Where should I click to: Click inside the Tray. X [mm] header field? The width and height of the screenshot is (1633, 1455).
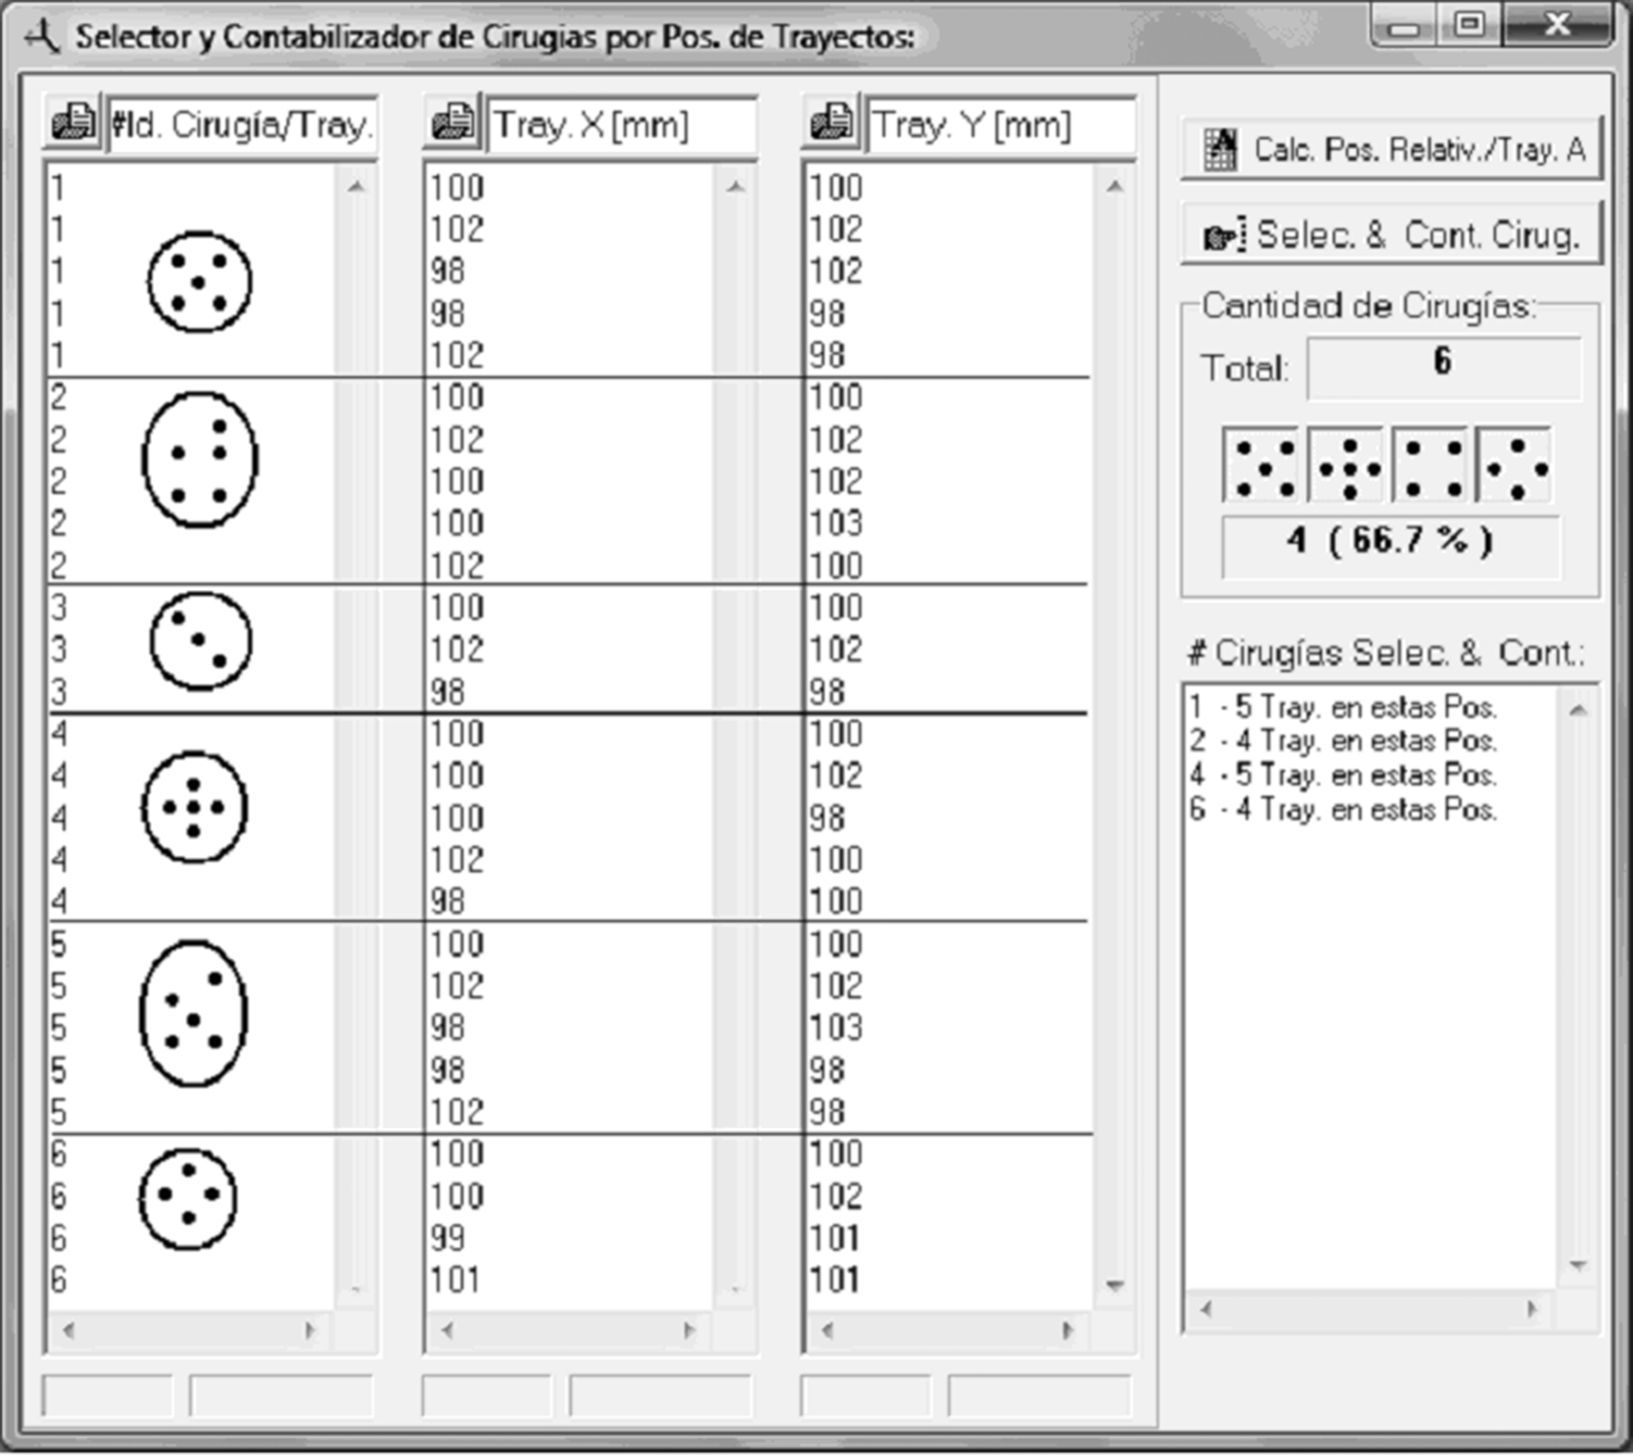(620, 126)
